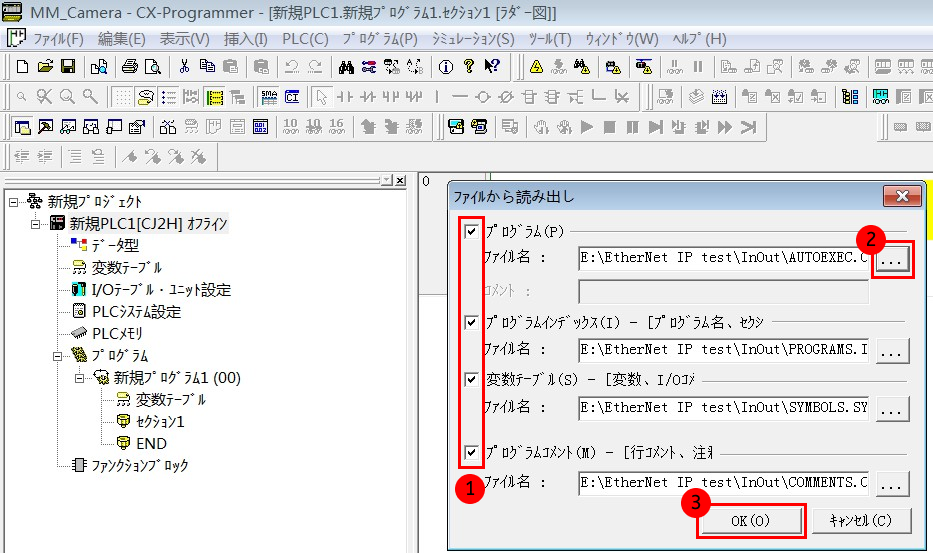The image size is (933, 553).
Task: Click the About information icon
Action: click(446, 67)
